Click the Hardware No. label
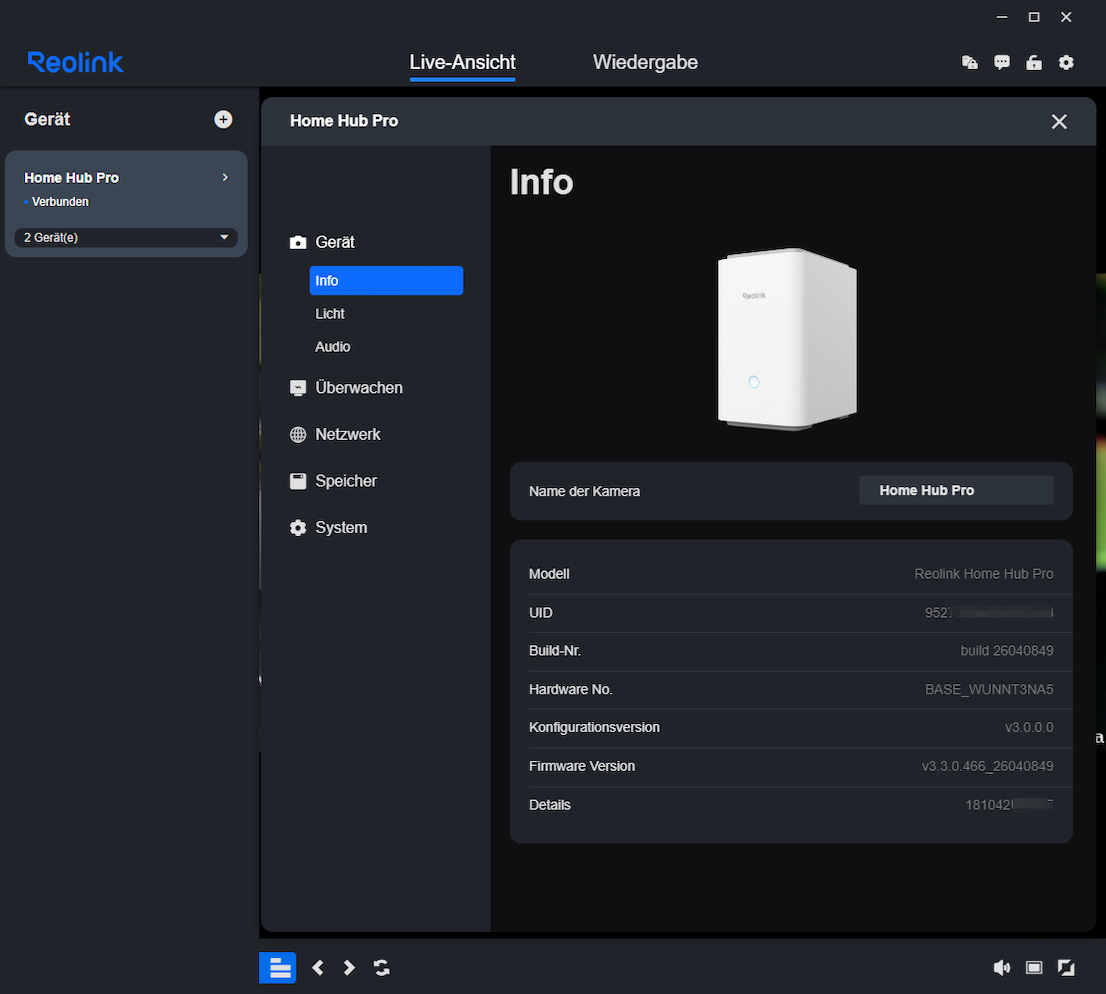1106x994 pixels. (571, 689)
